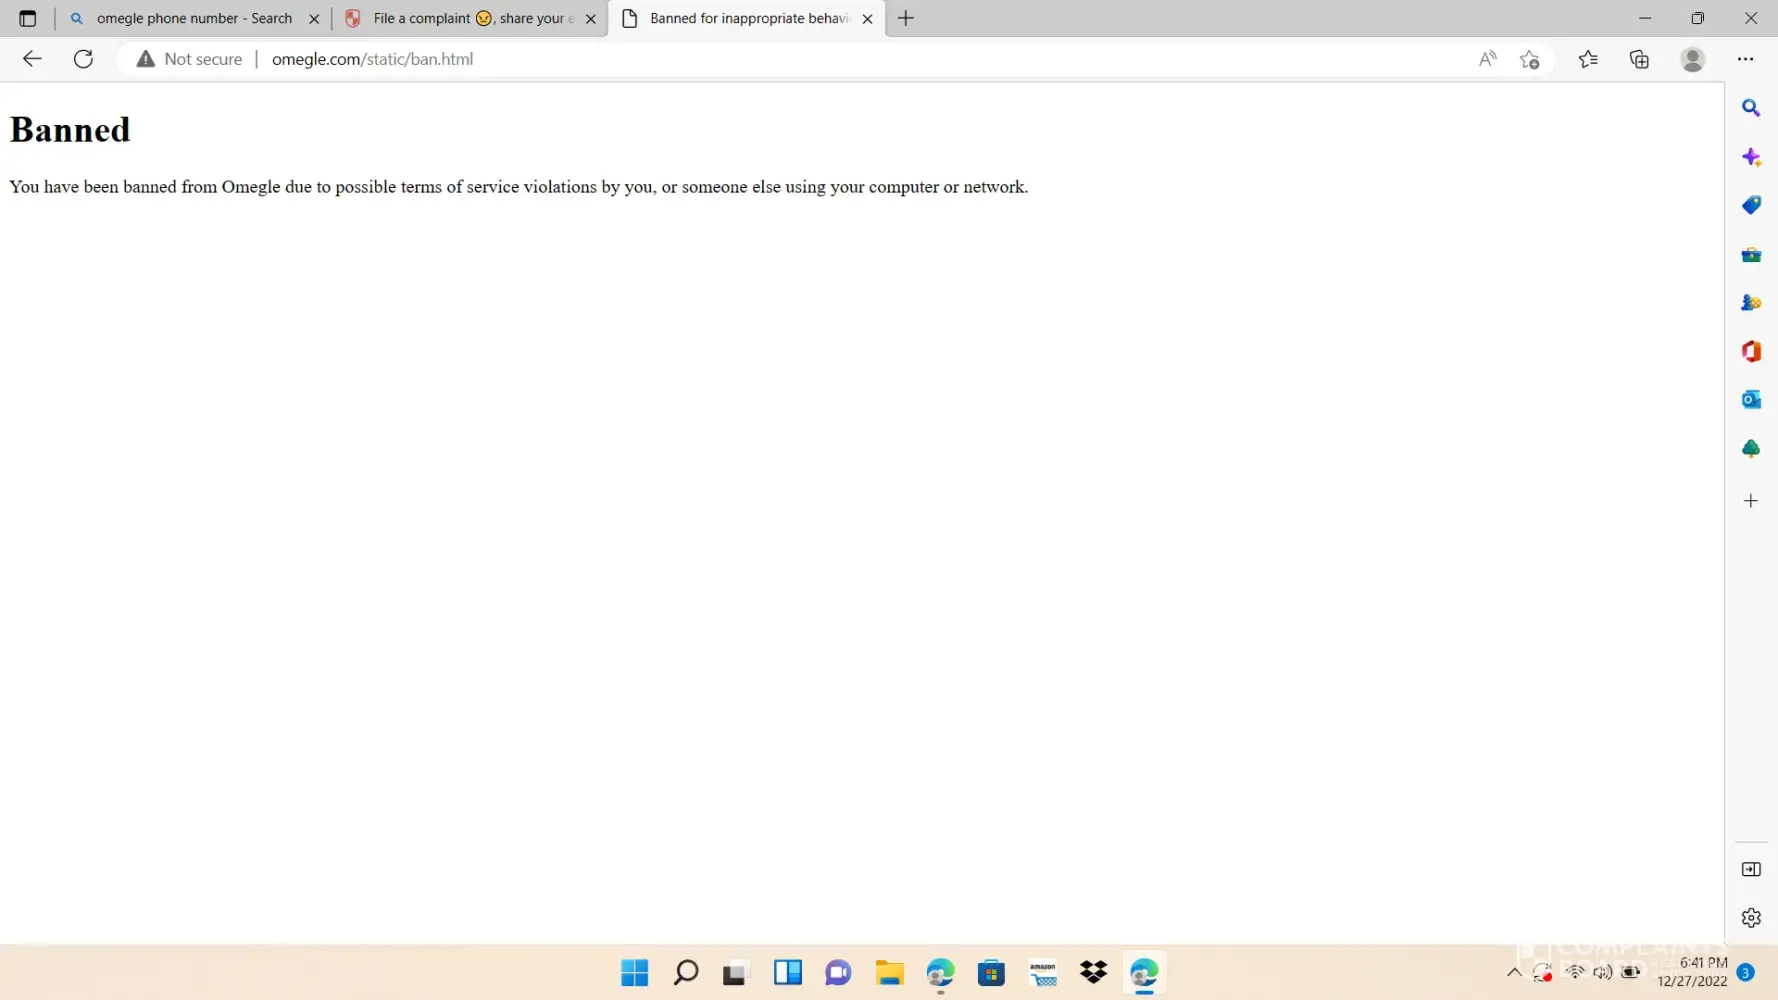
Task: Open Teams Chat from the taskbar
Action: point(838,973)
